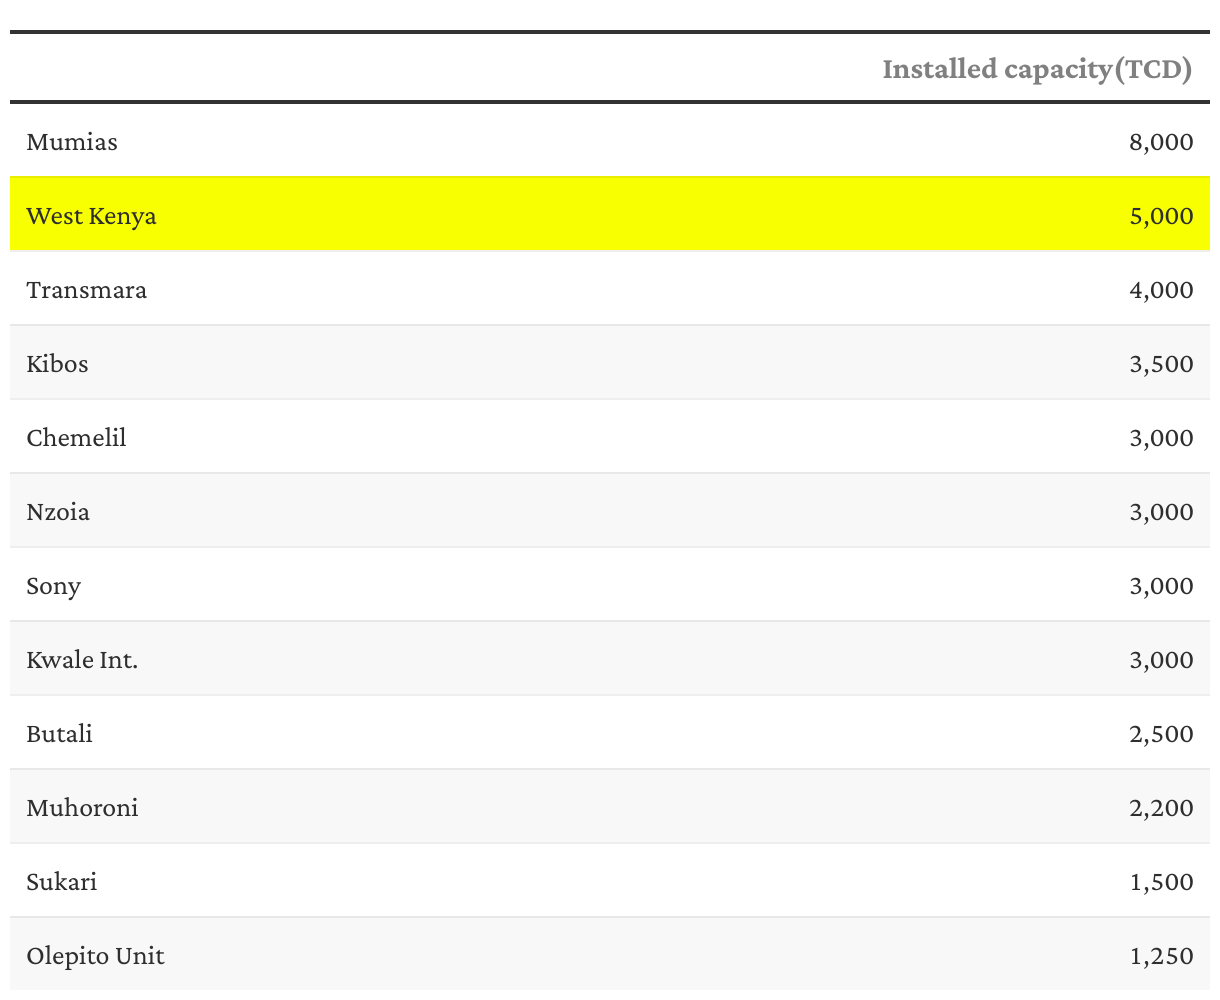Viewport: 1220px width, 1000px height.
Task: Select the Sukari row label
Action: click(x=62, y=882)
